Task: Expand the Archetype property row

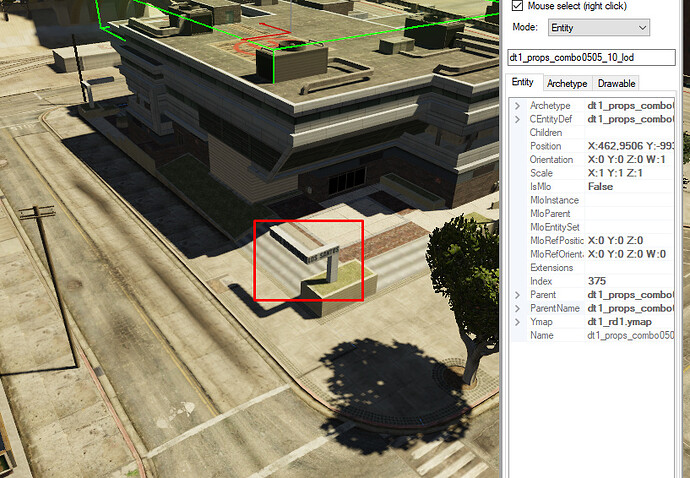Action: point(518,106)
